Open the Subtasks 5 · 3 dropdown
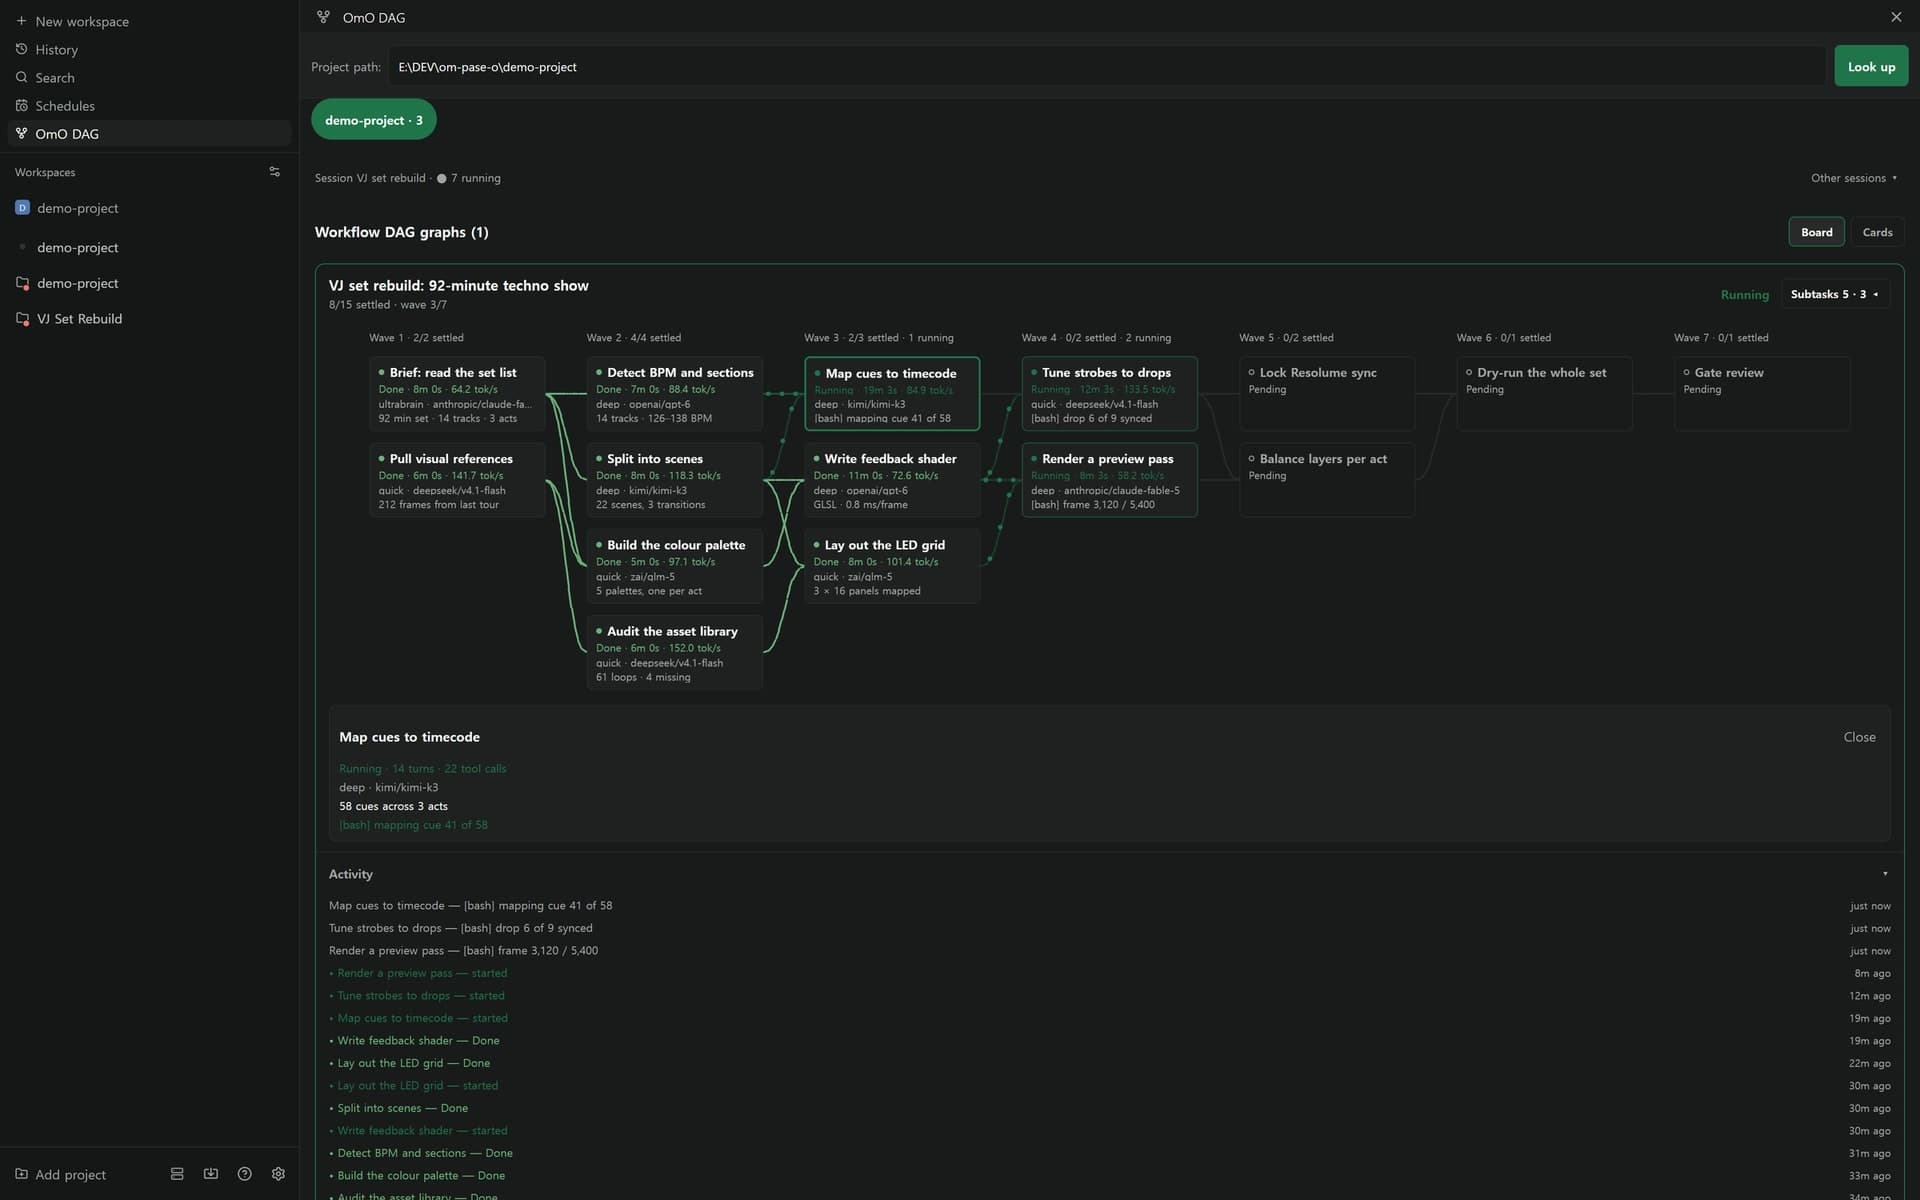 coord(1834,294)
